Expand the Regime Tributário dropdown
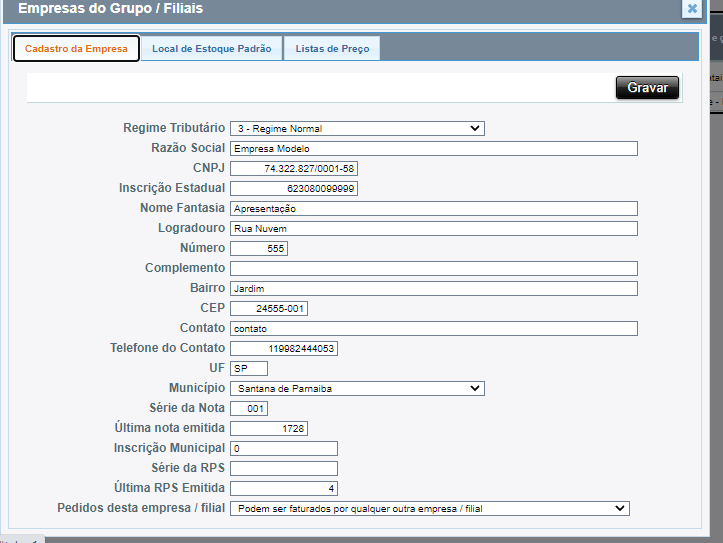This screenshot has height=543, width=723. point(357,128)
